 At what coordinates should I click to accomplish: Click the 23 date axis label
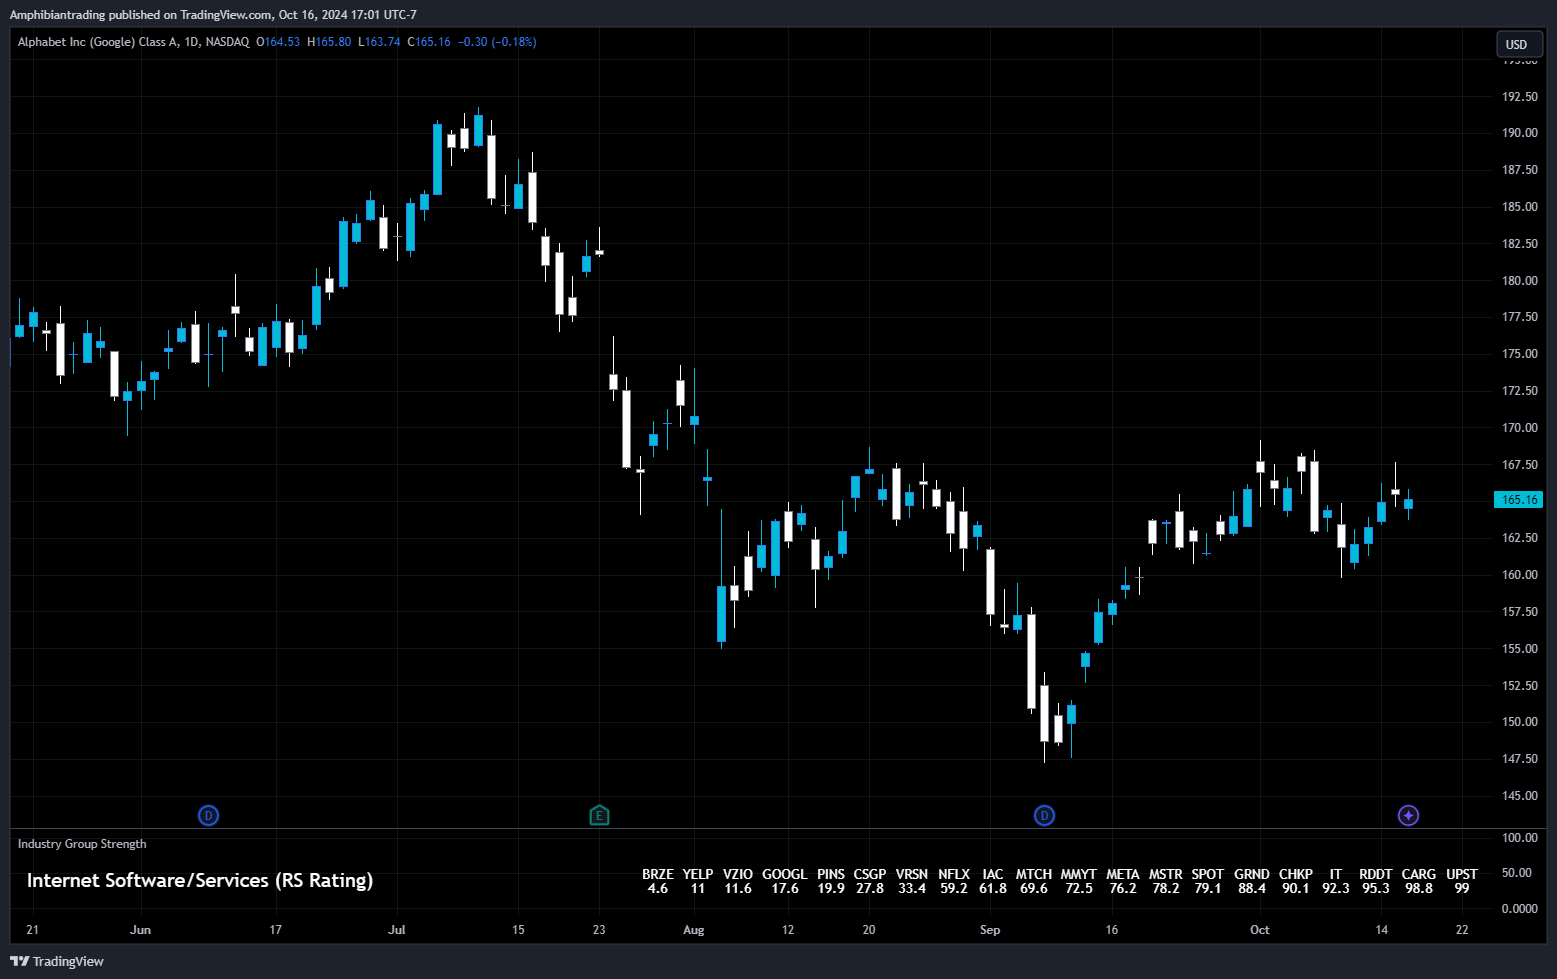[599, 930]
